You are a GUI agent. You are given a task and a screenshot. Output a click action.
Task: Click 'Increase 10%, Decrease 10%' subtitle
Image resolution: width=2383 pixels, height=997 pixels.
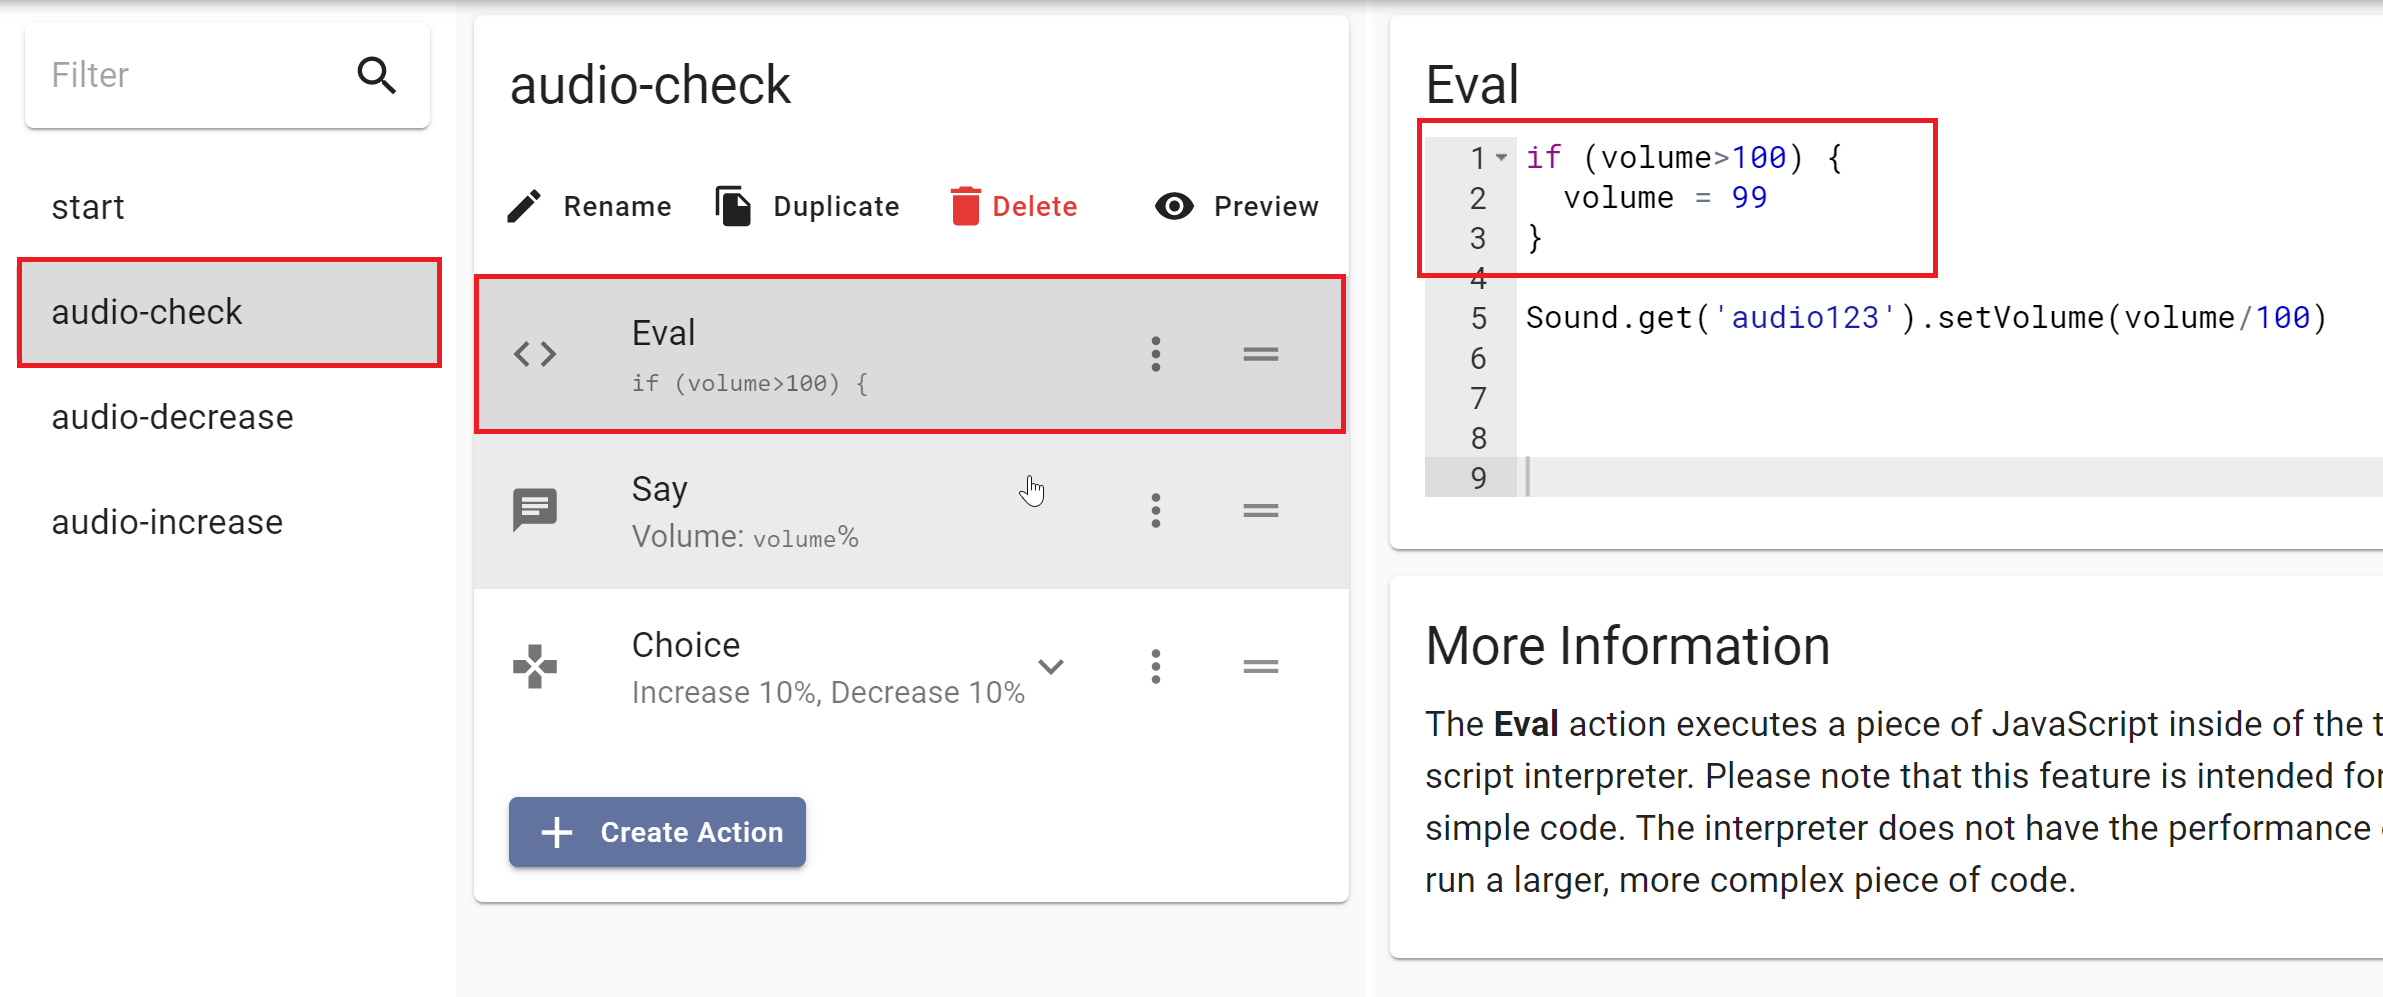coord(828,692)
